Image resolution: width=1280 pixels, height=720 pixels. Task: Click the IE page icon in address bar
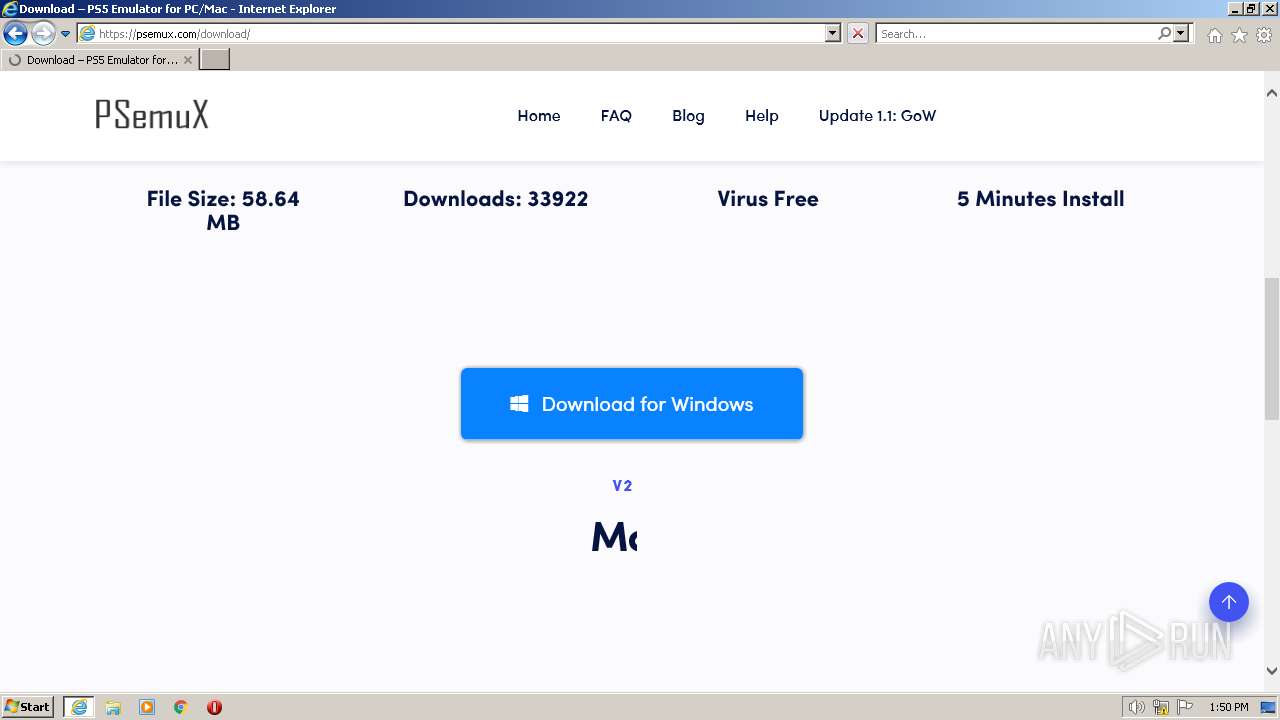tap(87, 33)
